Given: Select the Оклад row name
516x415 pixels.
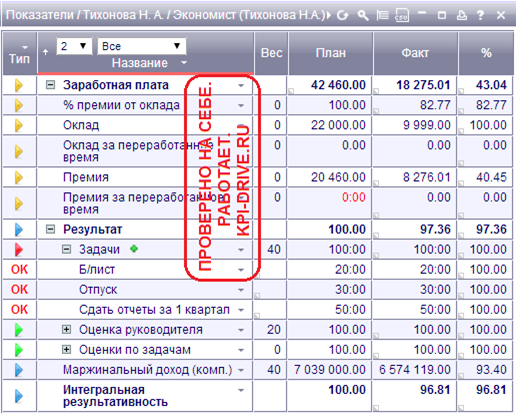Looking at the screenshot, I should (x=81, y=125).
